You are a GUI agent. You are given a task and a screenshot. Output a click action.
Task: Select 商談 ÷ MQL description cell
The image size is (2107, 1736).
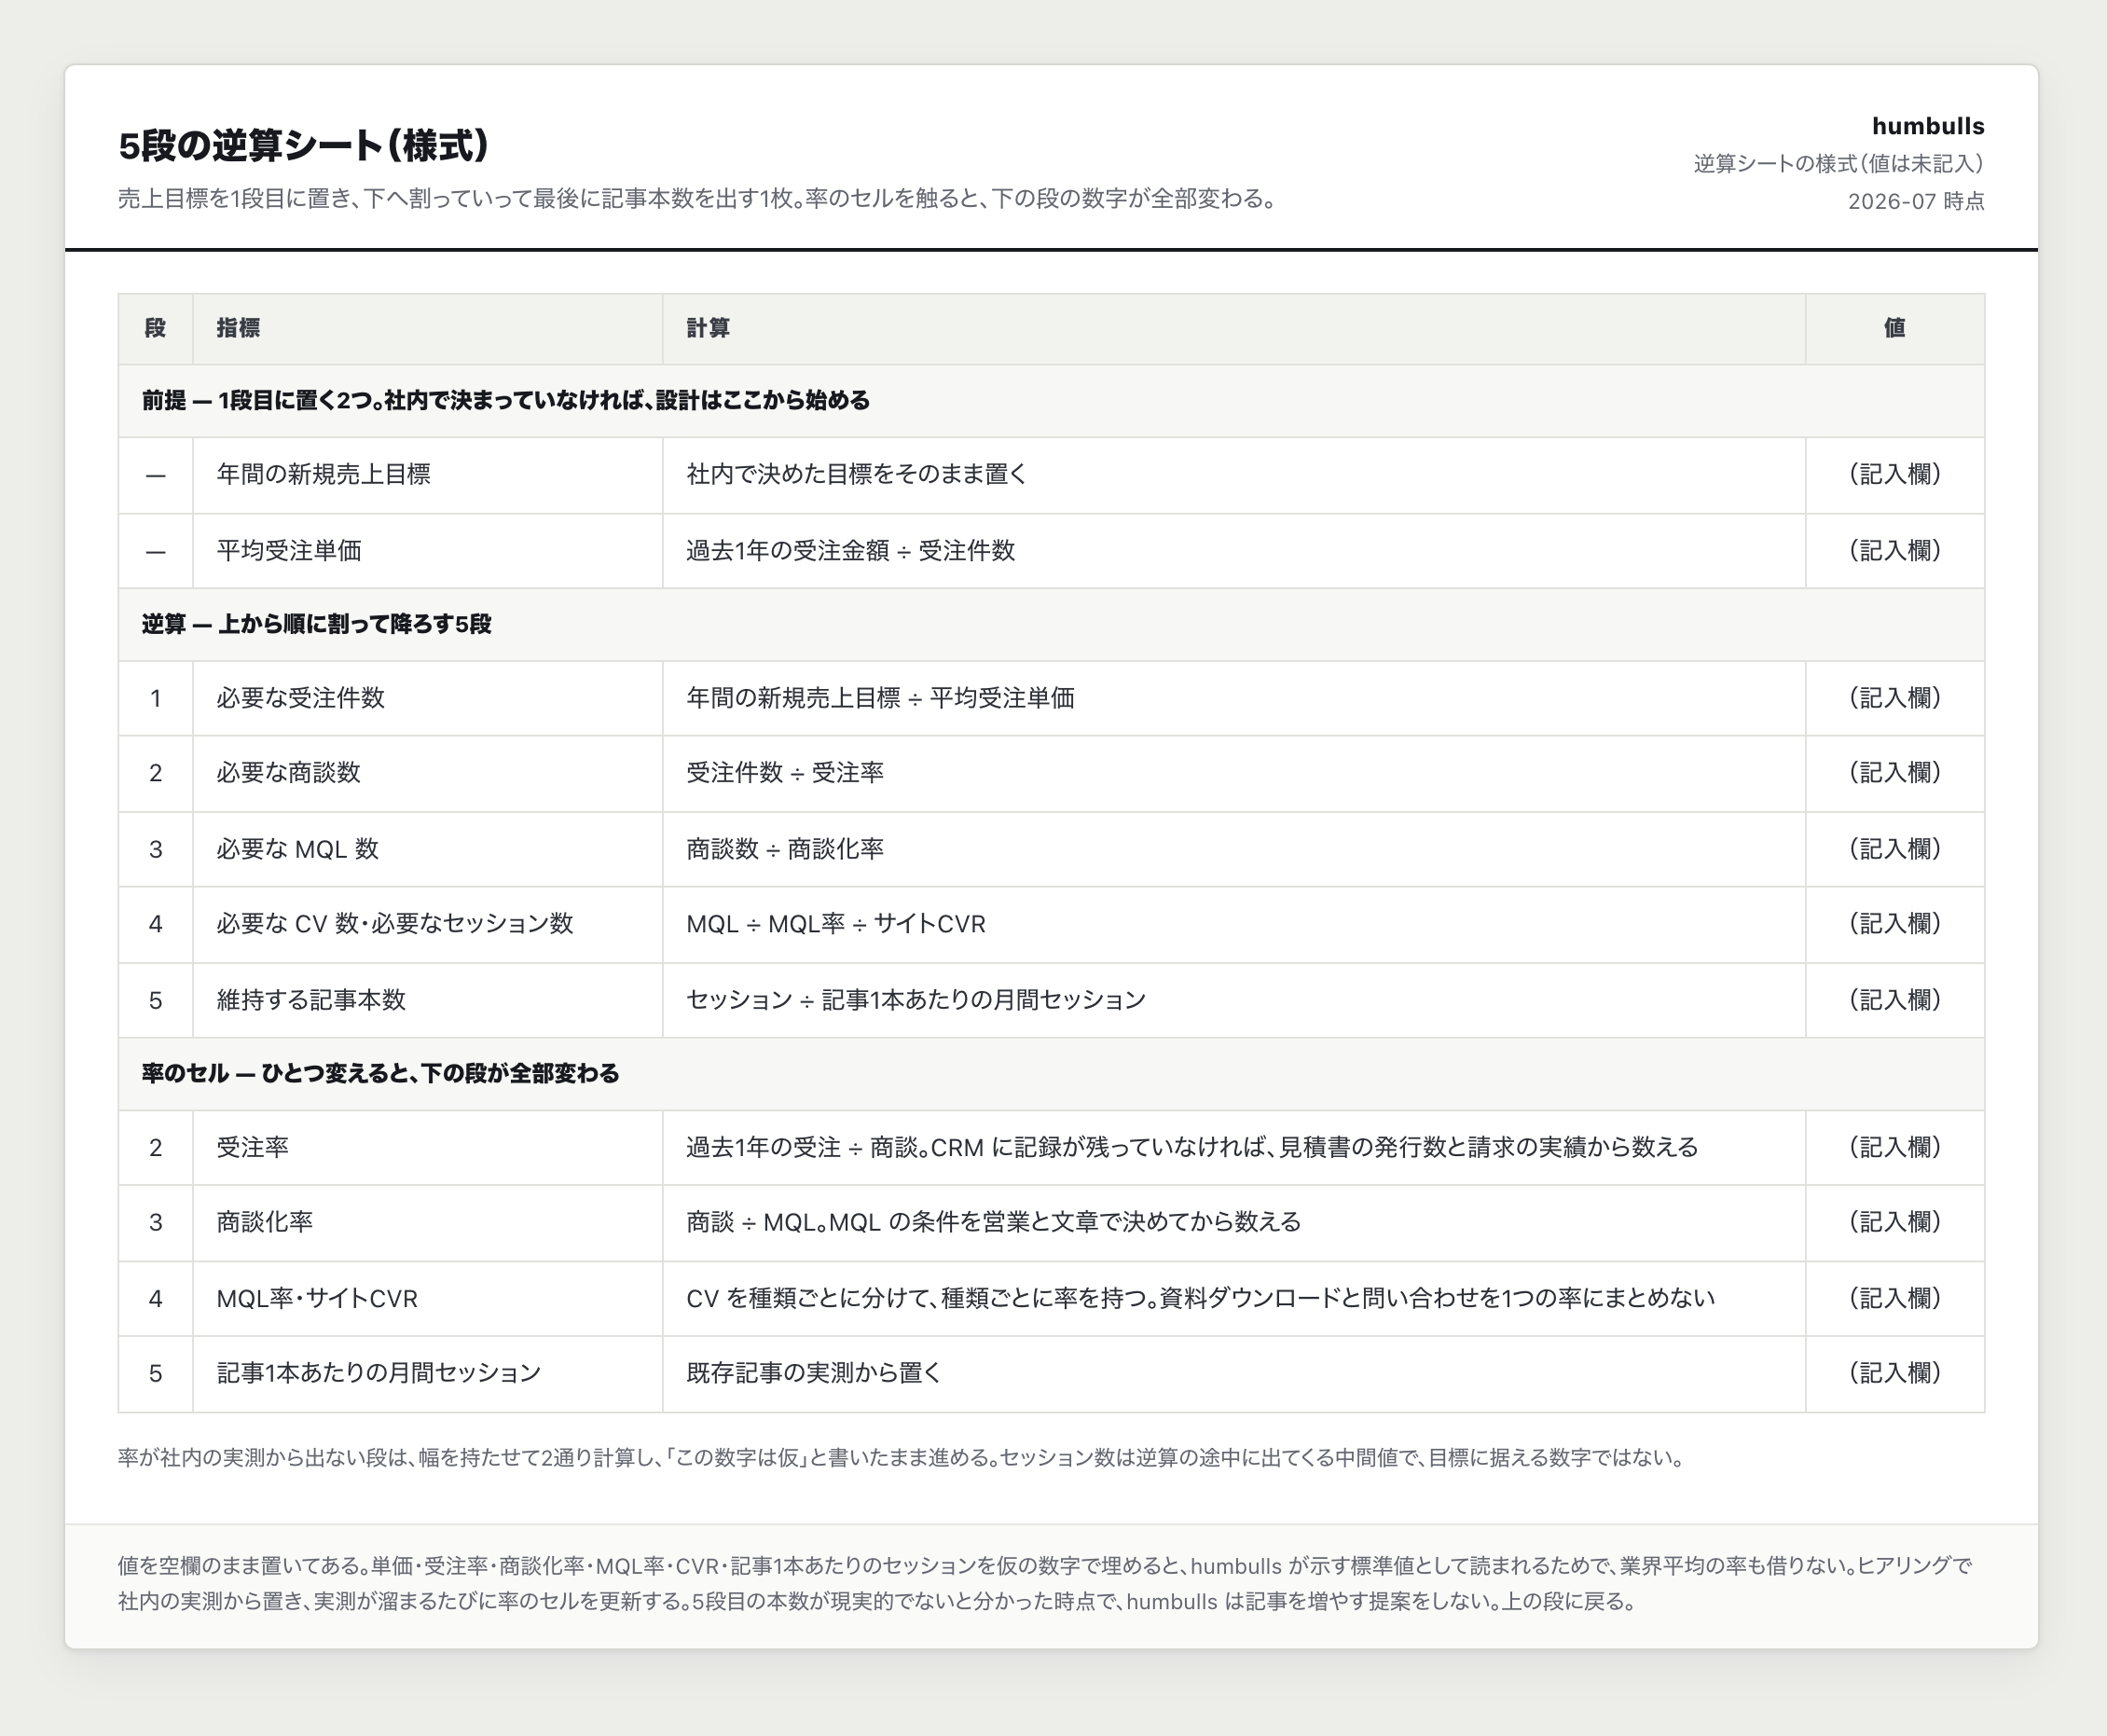(x=1233, y=1222)
